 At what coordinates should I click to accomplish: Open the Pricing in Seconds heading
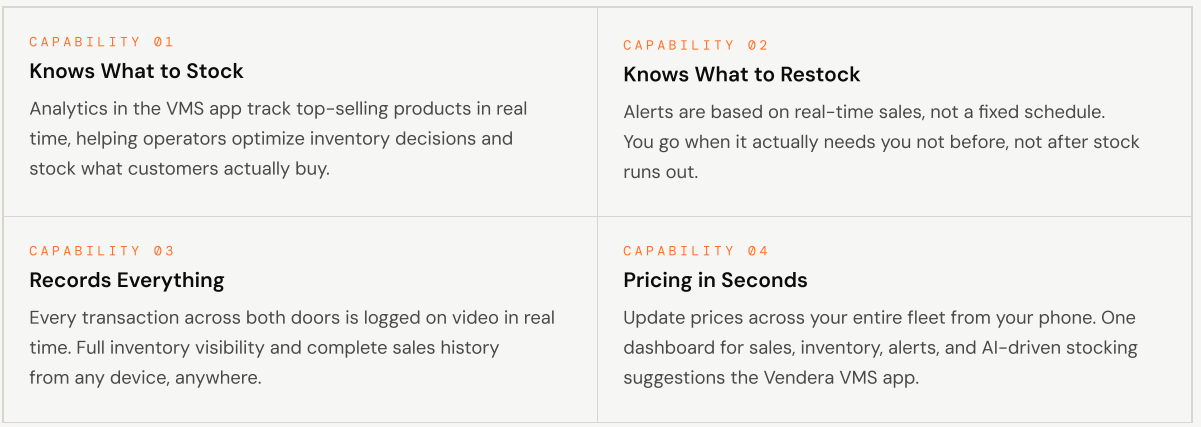715,280
